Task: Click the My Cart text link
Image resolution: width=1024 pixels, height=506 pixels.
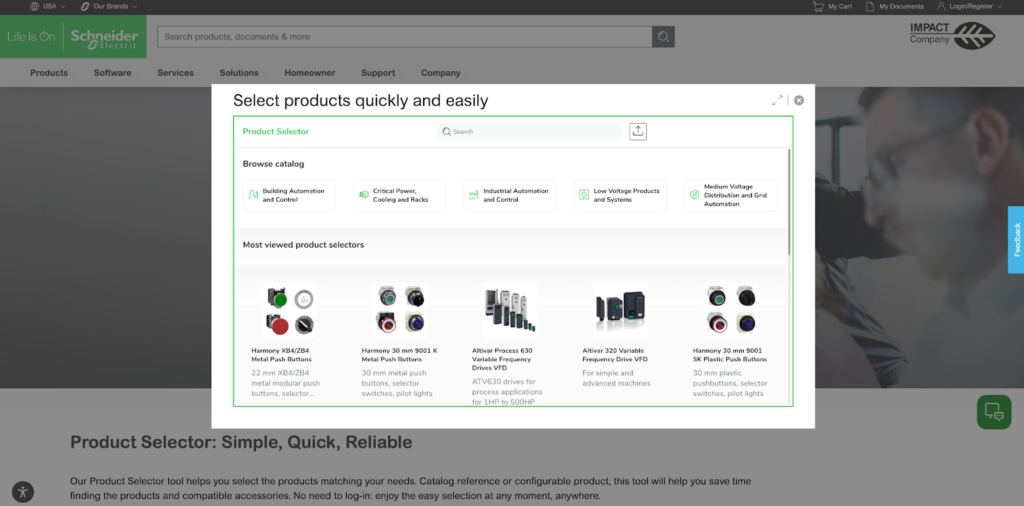Action: click(x=840, y=7)
